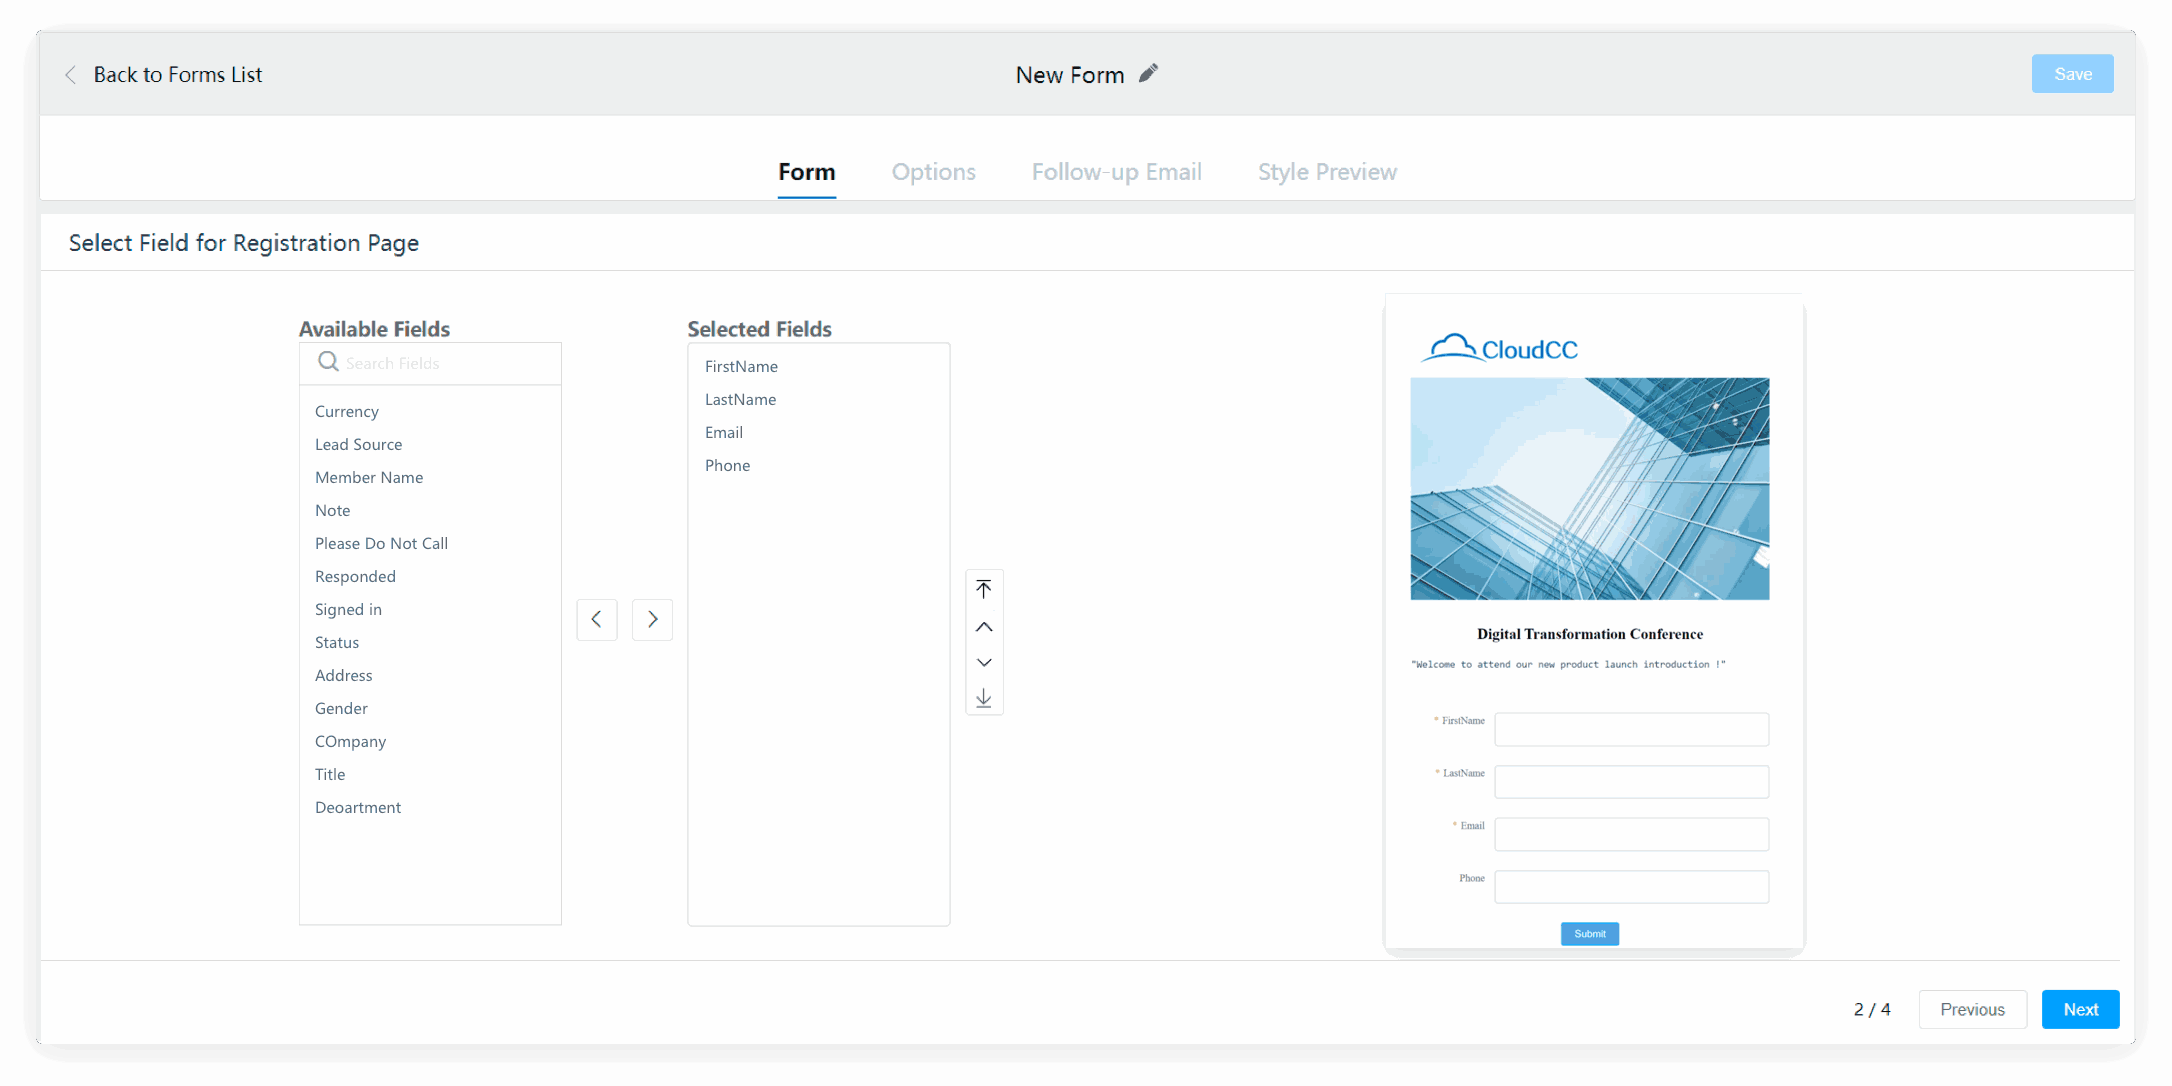Move selected field down one position
This screenshot has width=2172, height=1086.
tap(984, 662)
